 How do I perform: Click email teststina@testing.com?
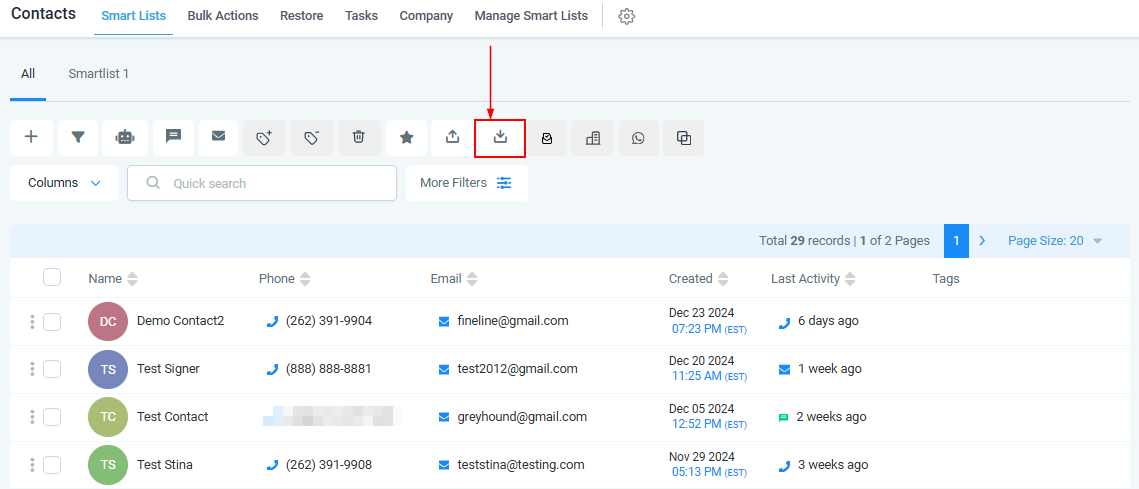pos(521,464)
